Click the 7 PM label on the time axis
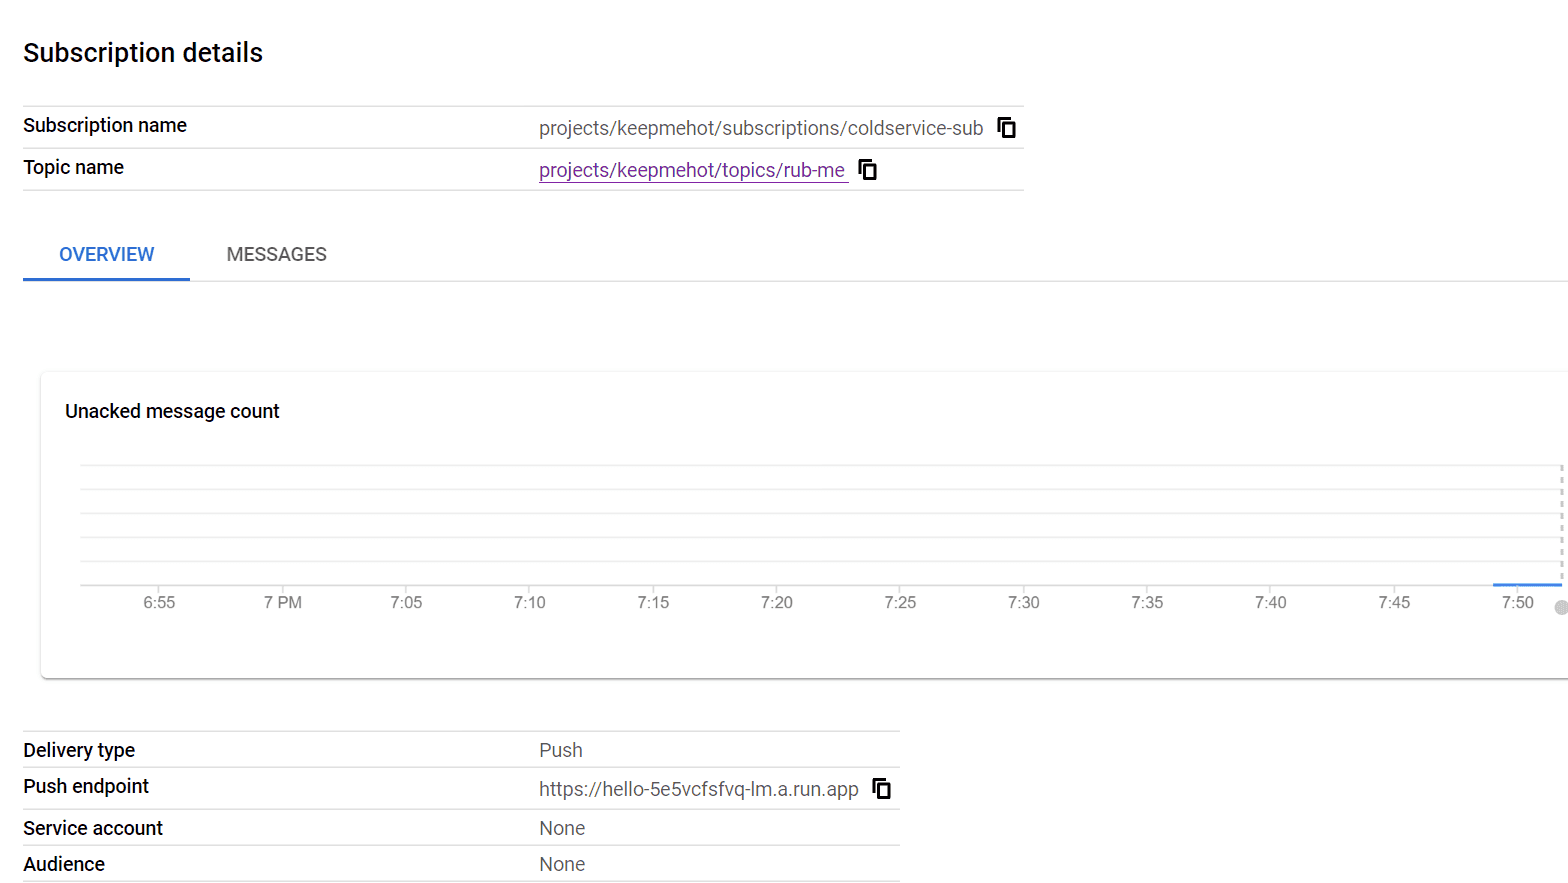The width and height of the screenshot is (1568, 883). pyautogui.click(x=283, y=602)
